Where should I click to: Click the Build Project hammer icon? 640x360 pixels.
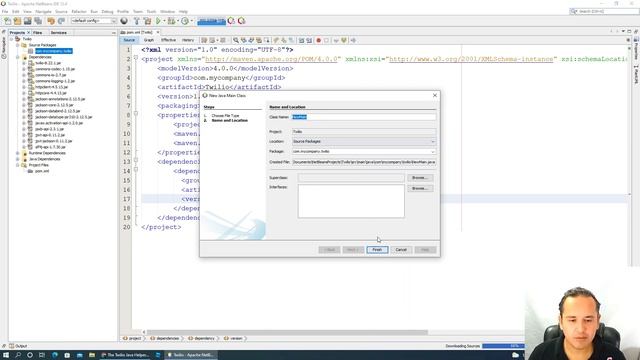pyautogui.click(x=137, y=21)
